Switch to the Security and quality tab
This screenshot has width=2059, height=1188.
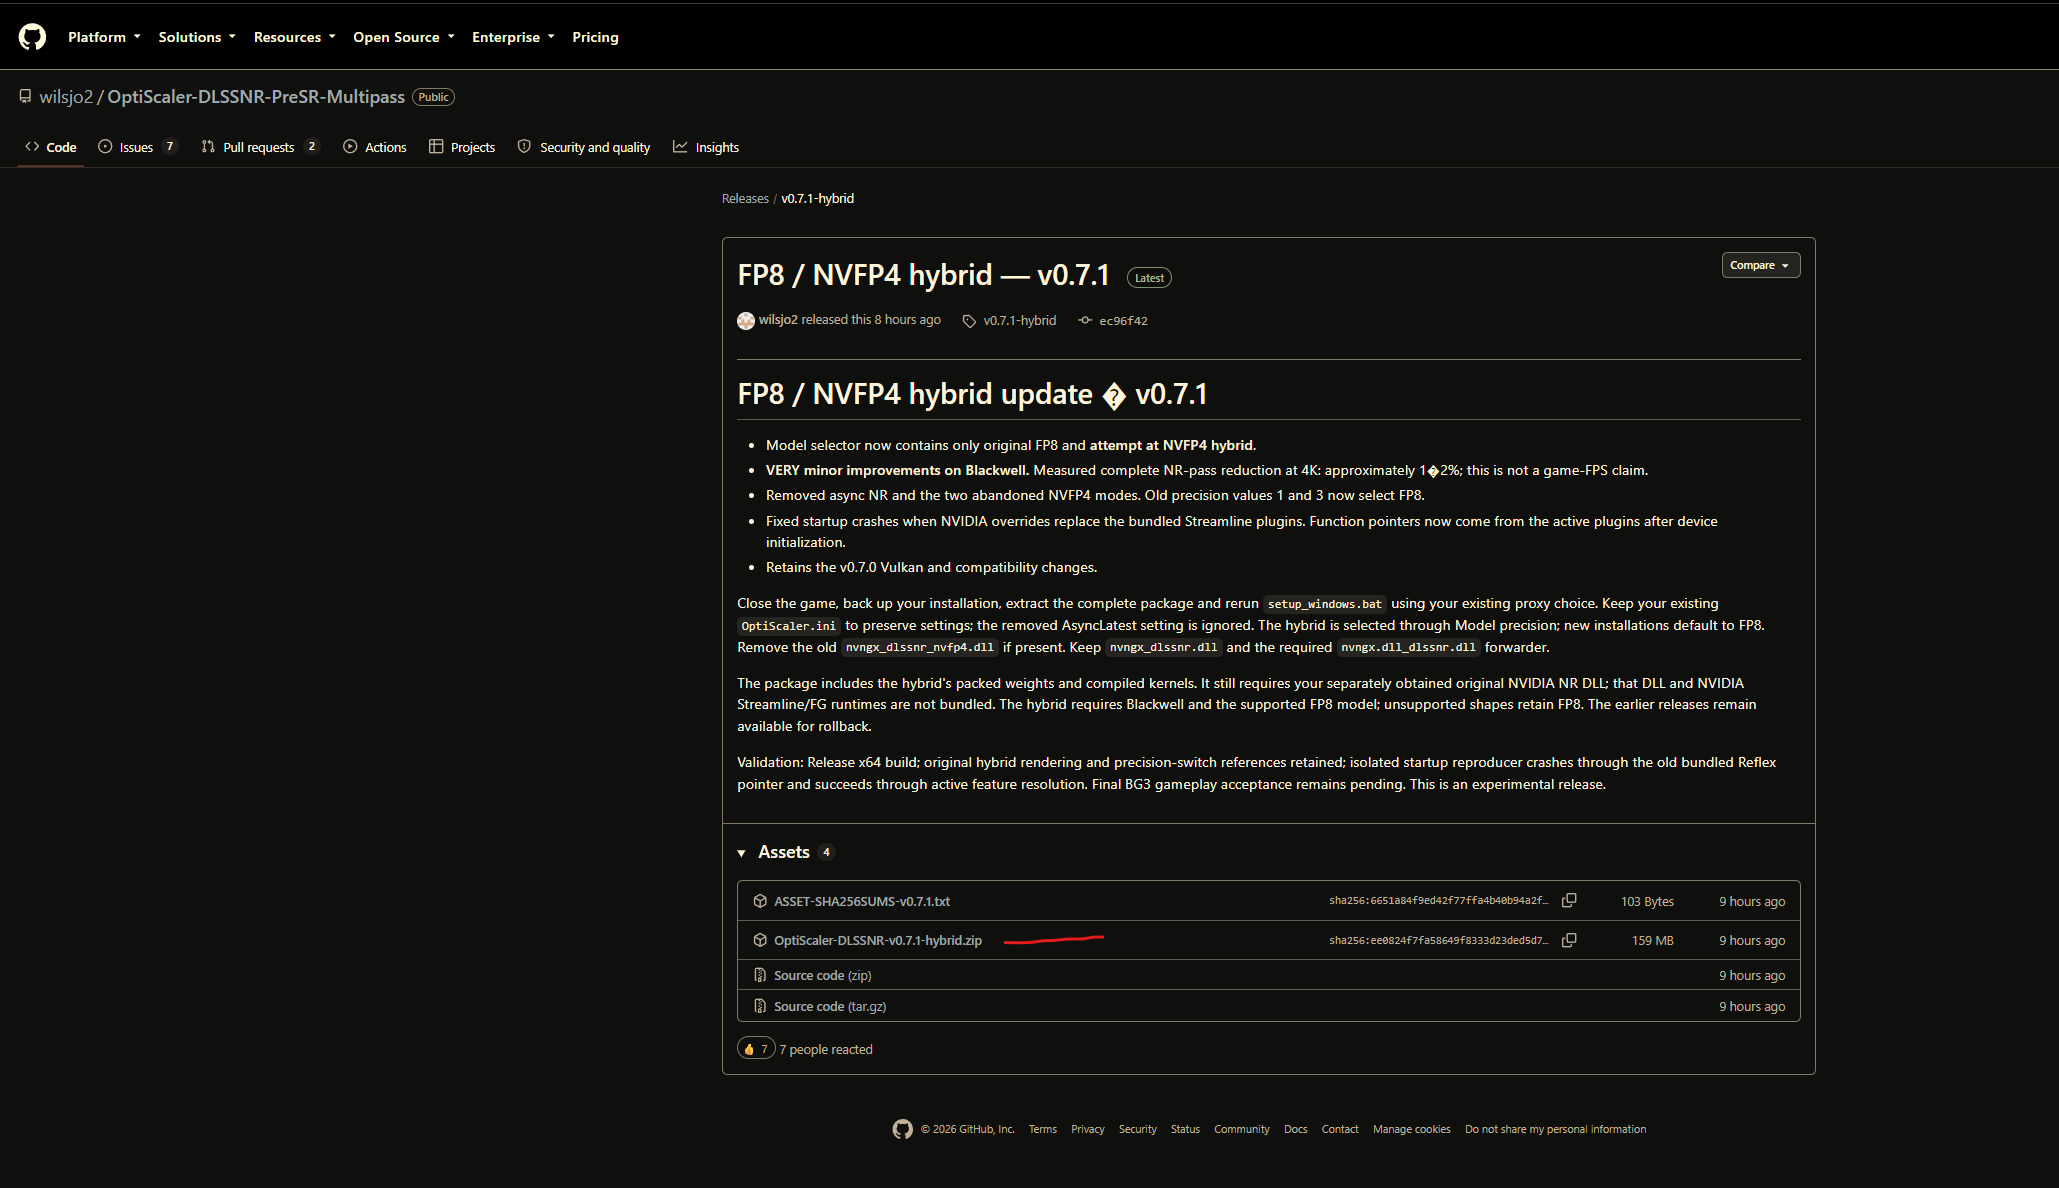(x=584, y=147)
